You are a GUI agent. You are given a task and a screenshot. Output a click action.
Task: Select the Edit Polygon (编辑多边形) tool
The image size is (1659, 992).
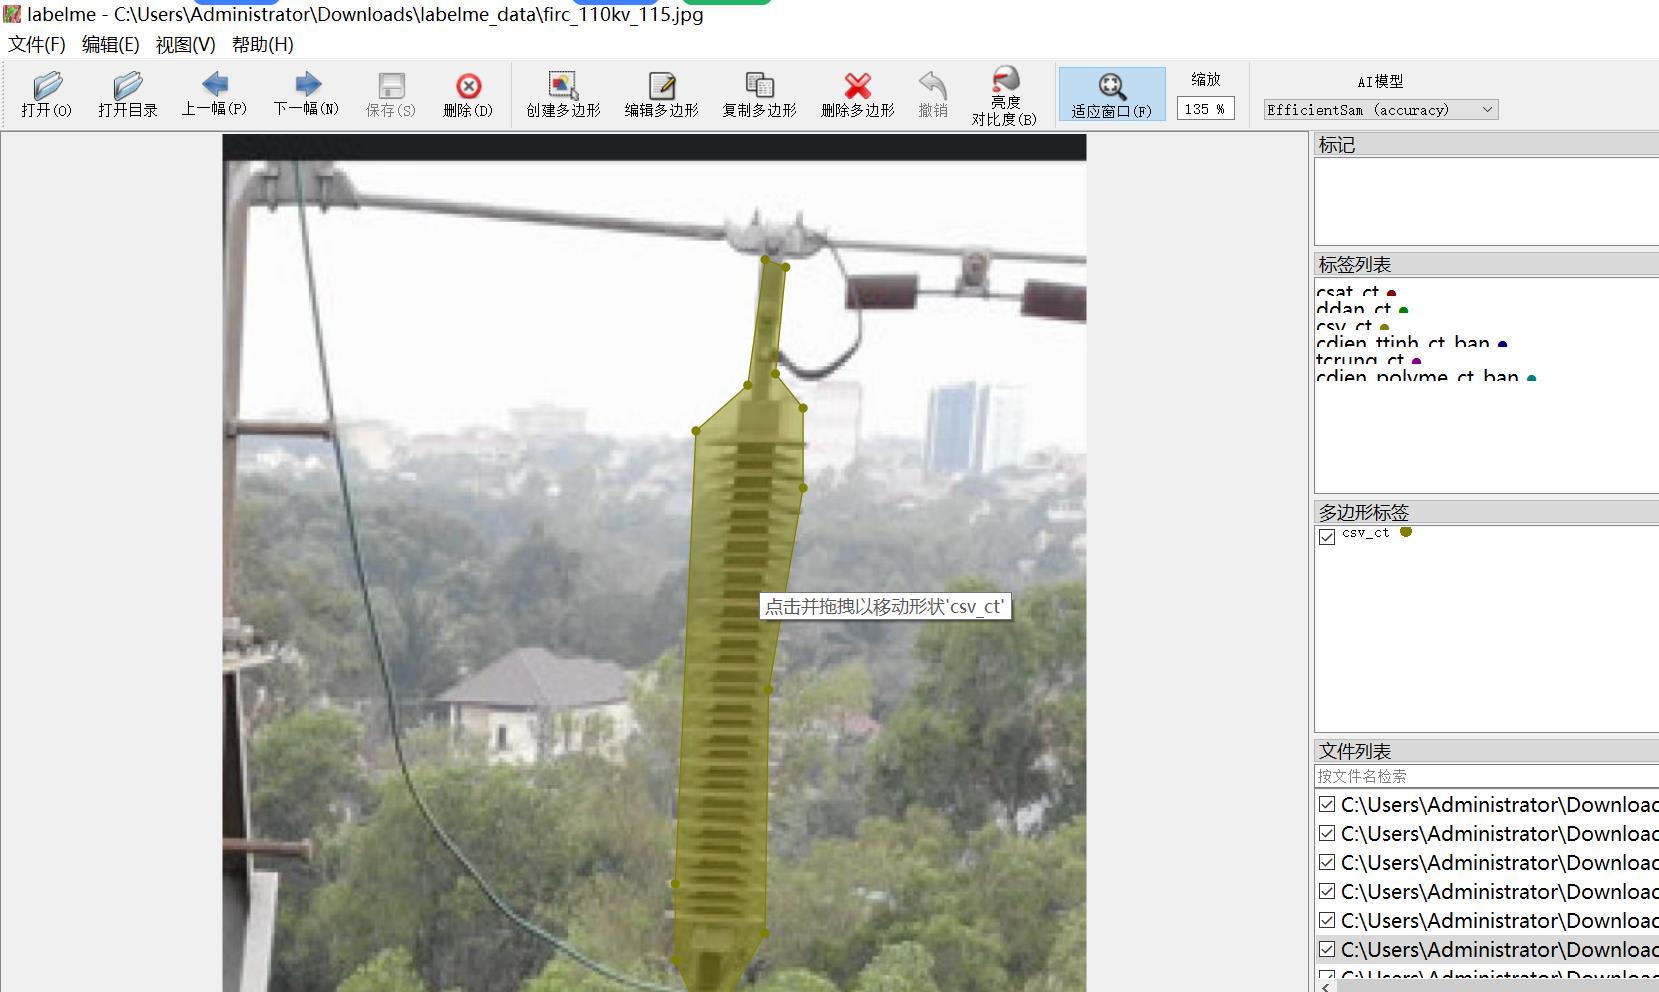(x=661, y=94)
